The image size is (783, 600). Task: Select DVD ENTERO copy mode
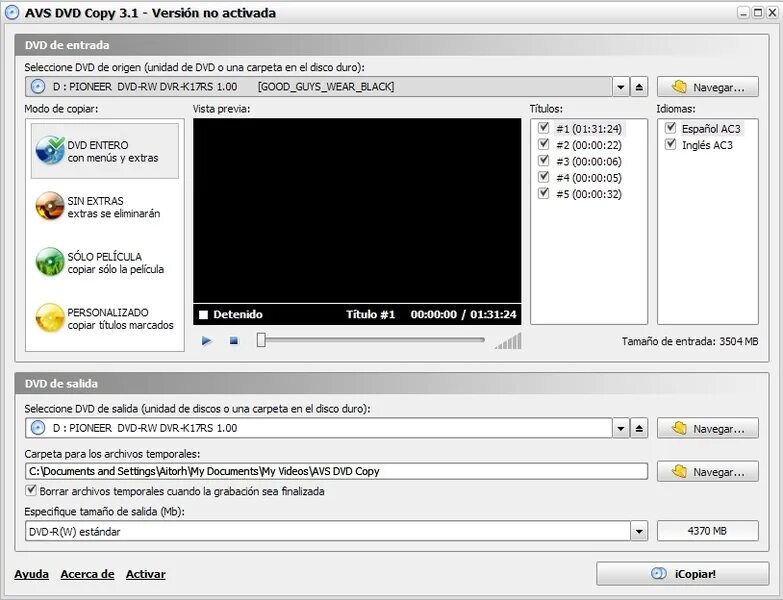104,151
